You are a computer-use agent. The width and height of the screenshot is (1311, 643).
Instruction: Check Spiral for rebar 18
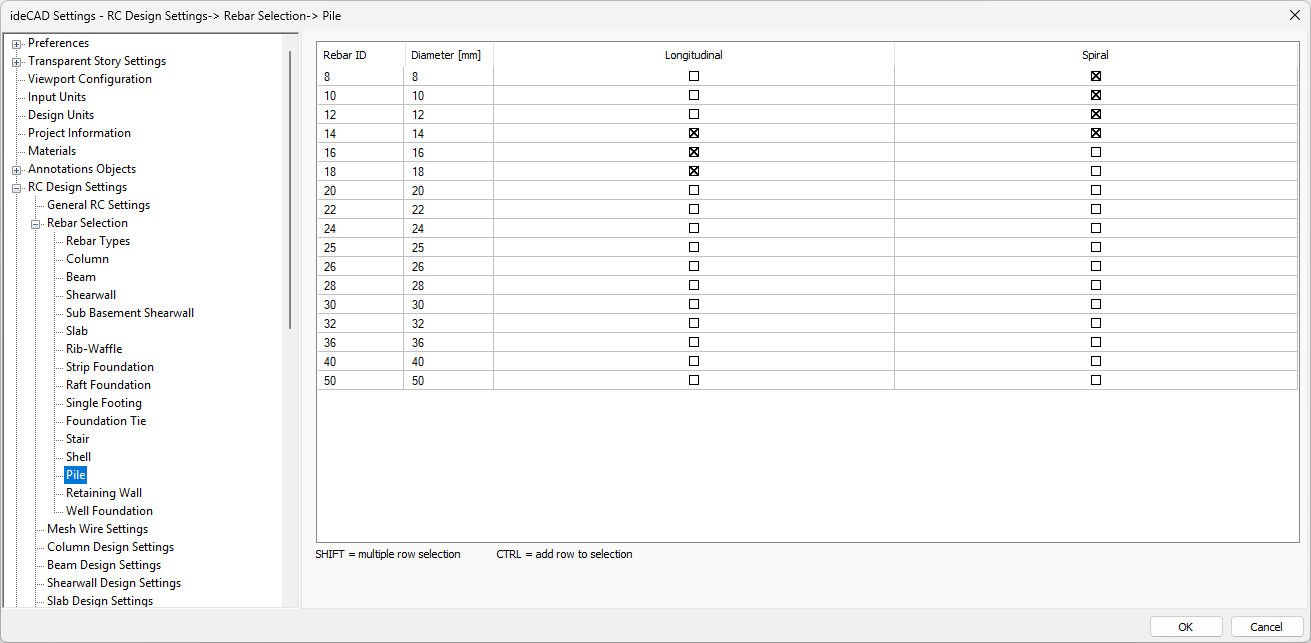point(1096,171)
